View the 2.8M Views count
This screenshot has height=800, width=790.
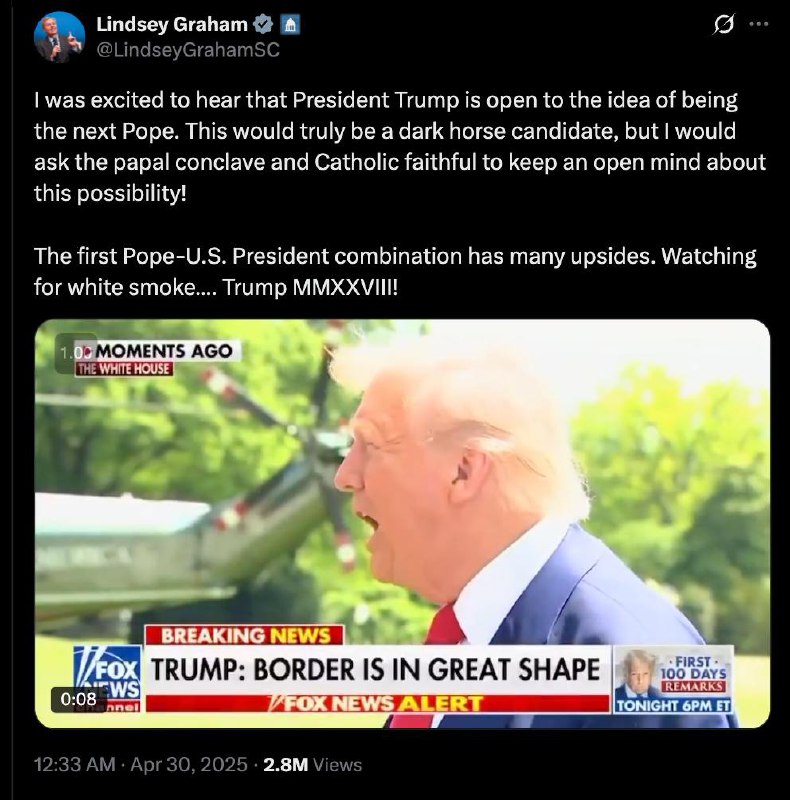tap(312, 764)
